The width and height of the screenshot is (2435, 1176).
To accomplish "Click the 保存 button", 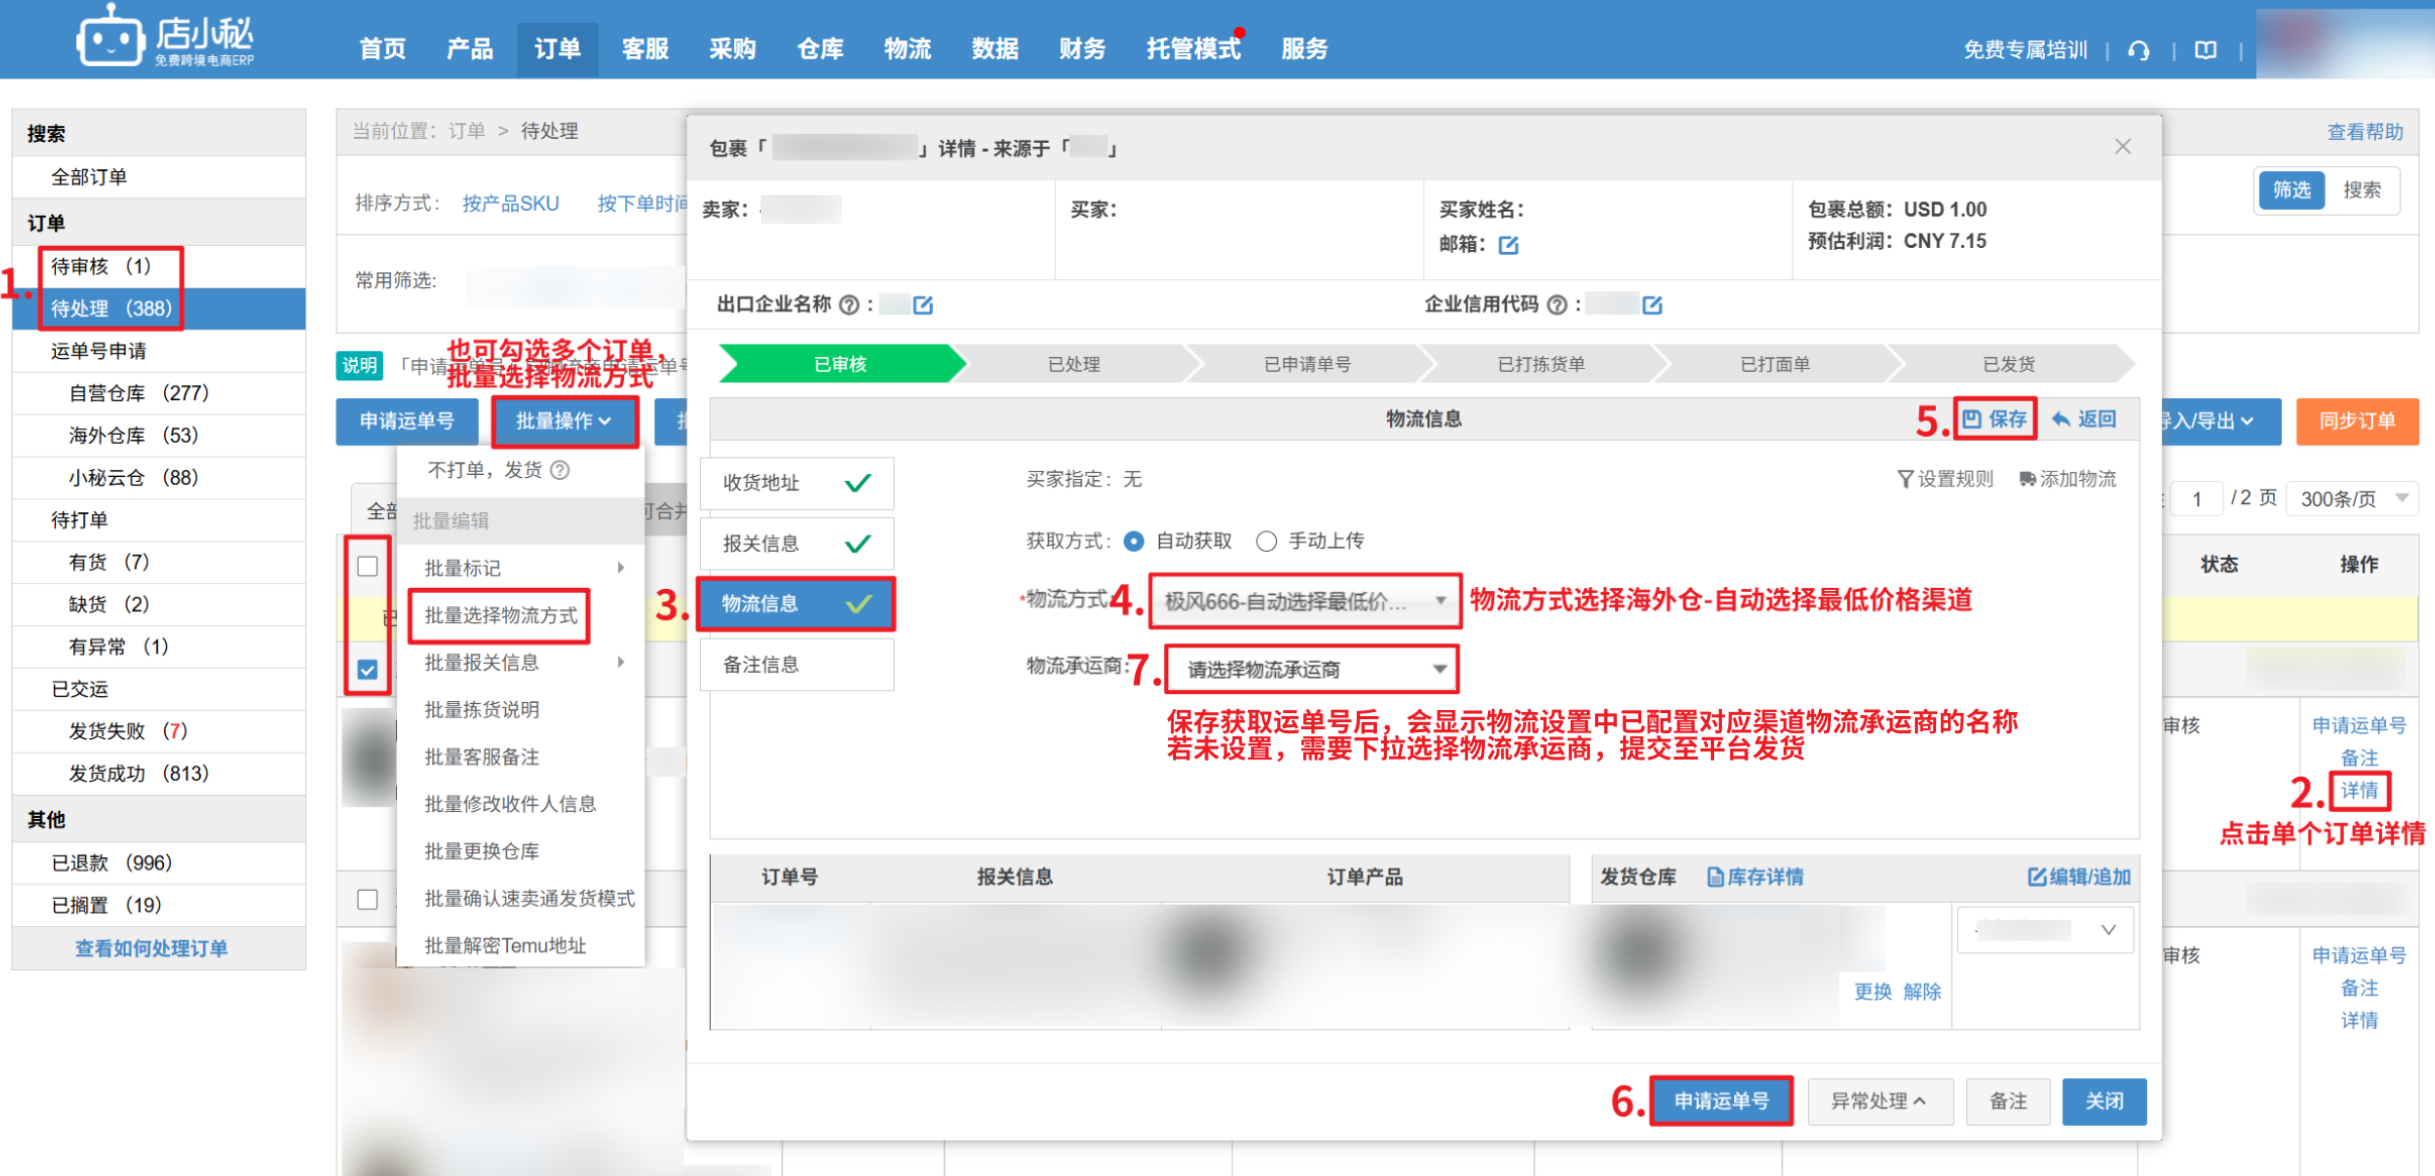I will pos(1995,419).
